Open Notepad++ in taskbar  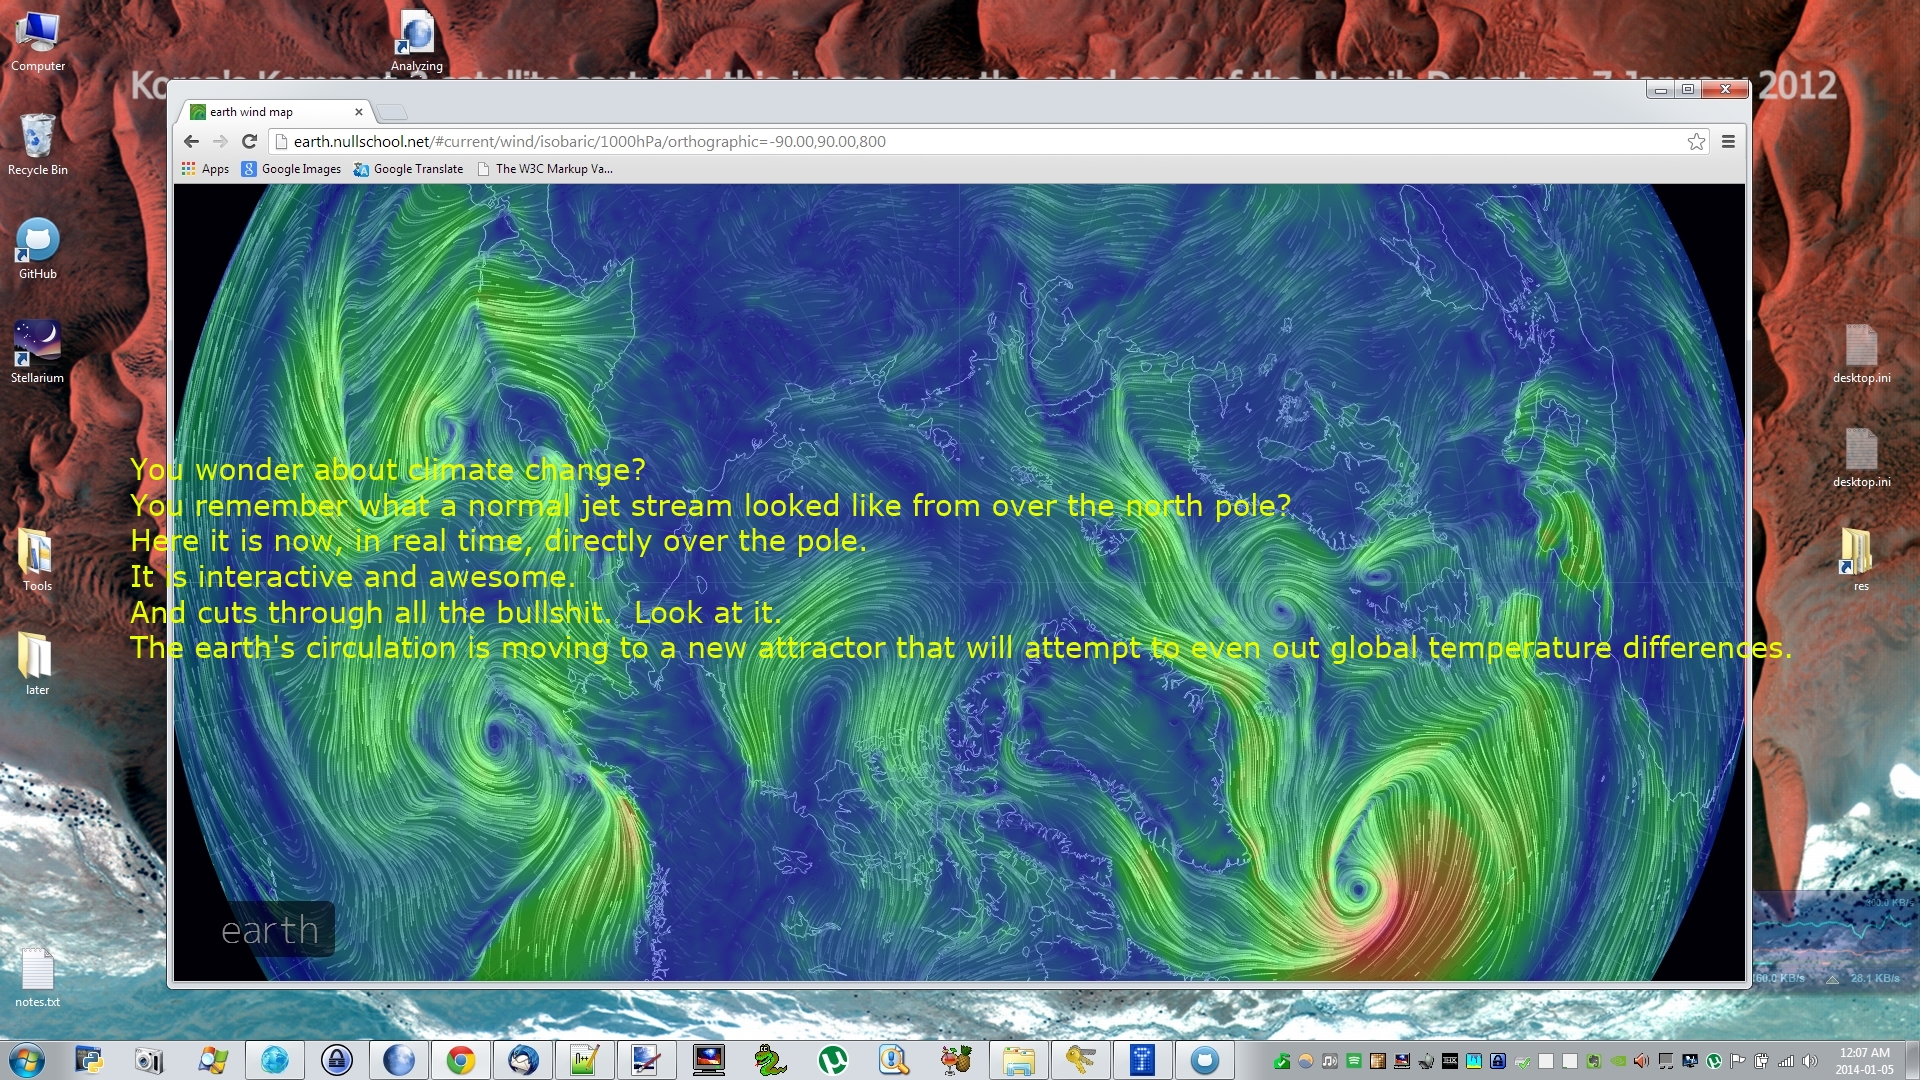point(585,1060)
